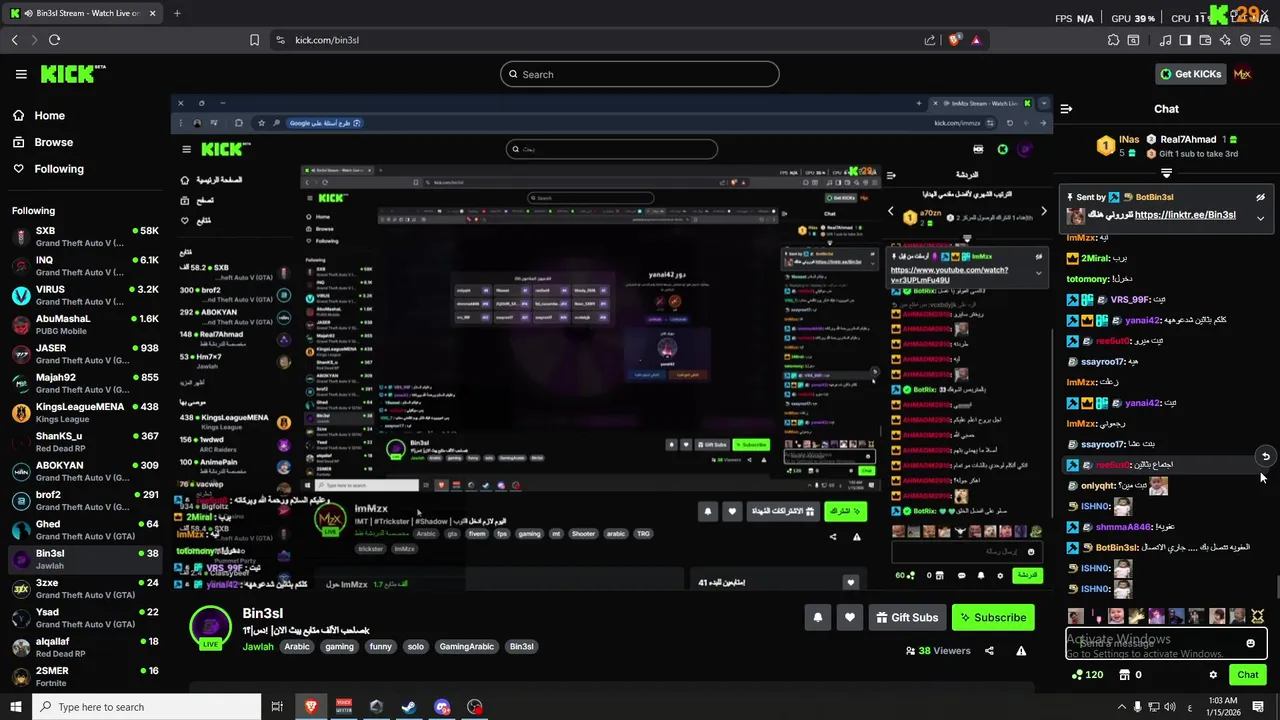
Task: Subscribe to Bin3sl channel
Action: pyautogui.click(x=993, y=618)
